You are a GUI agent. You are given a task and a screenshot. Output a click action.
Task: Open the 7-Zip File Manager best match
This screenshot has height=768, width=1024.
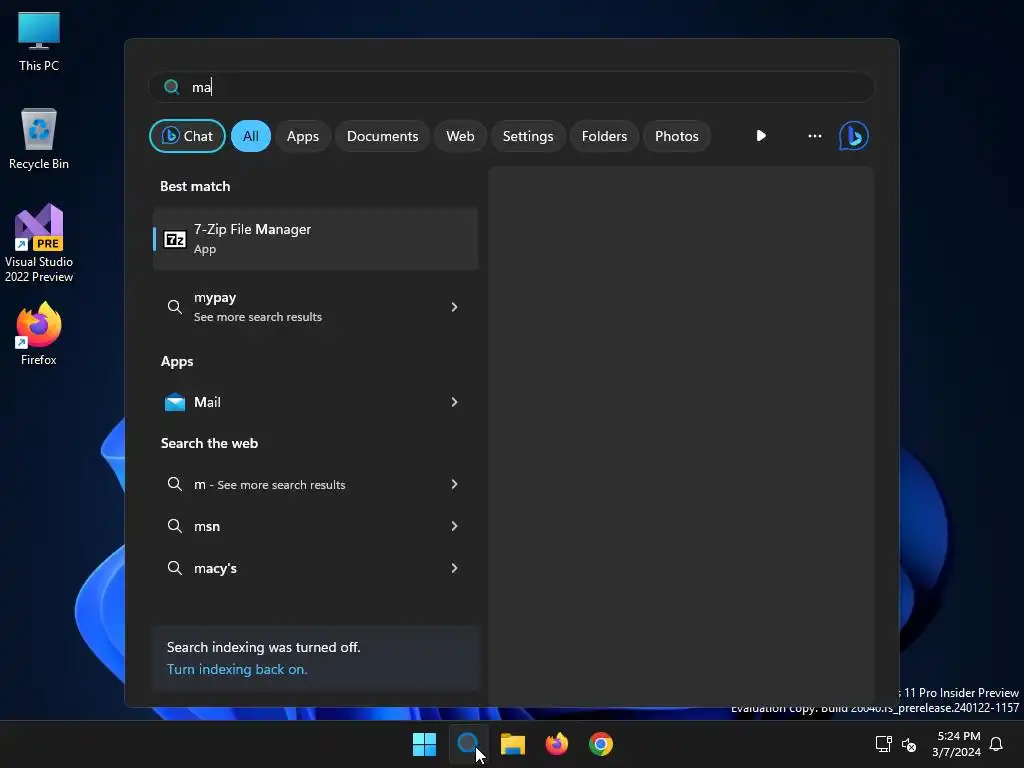[x=315, y=239]
